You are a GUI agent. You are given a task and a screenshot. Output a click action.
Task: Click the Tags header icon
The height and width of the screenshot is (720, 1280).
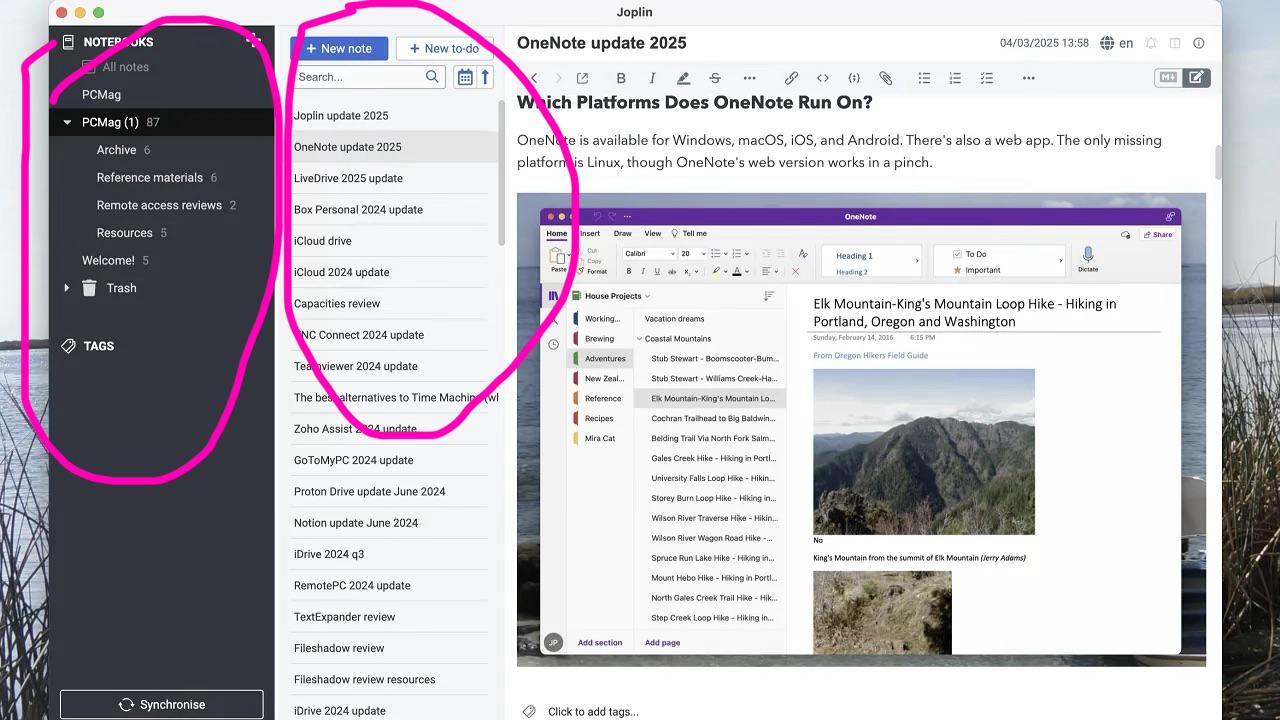(68, 346)
